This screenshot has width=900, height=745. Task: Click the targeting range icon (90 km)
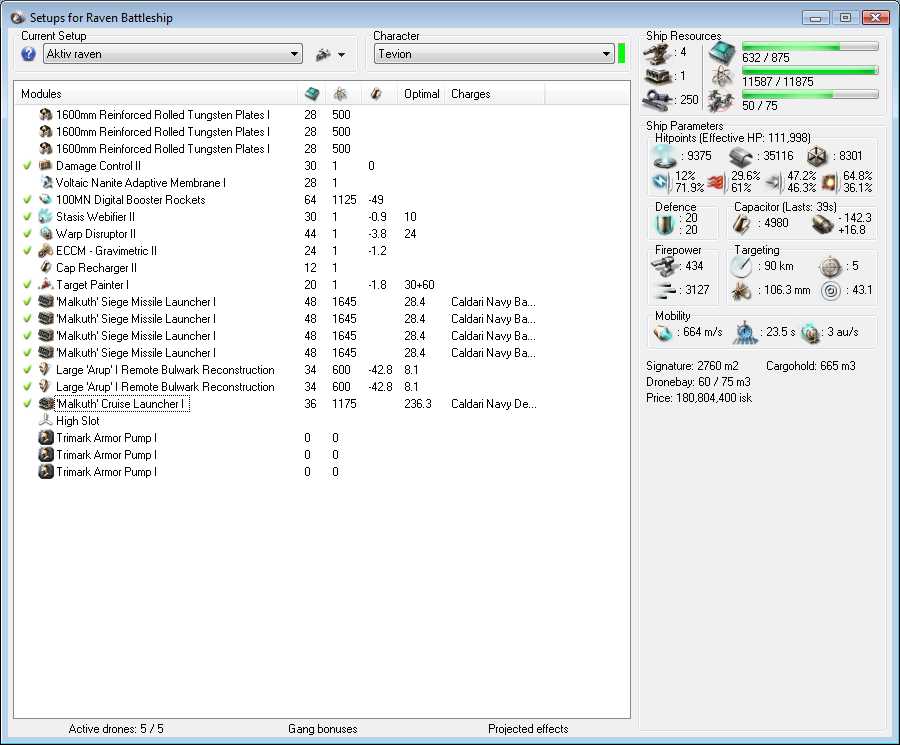click(x=742, y=266)
